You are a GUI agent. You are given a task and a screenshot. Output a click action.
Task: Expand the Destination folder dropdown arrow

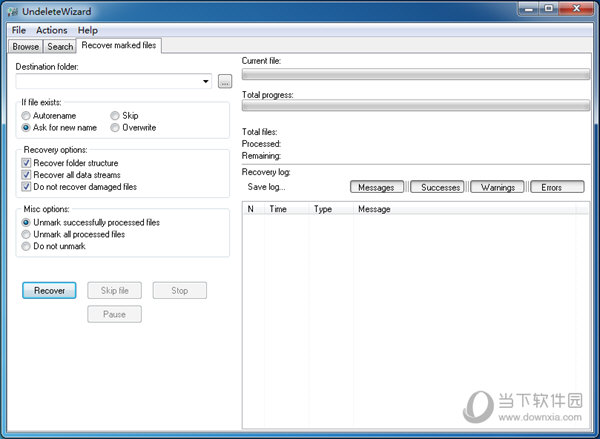(205, 81)
